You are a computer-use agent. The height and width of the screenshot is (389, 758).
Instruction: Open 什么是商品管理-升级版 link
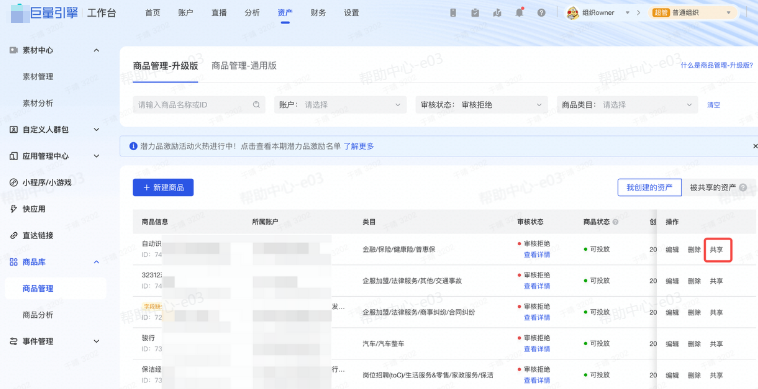[717, 65]
